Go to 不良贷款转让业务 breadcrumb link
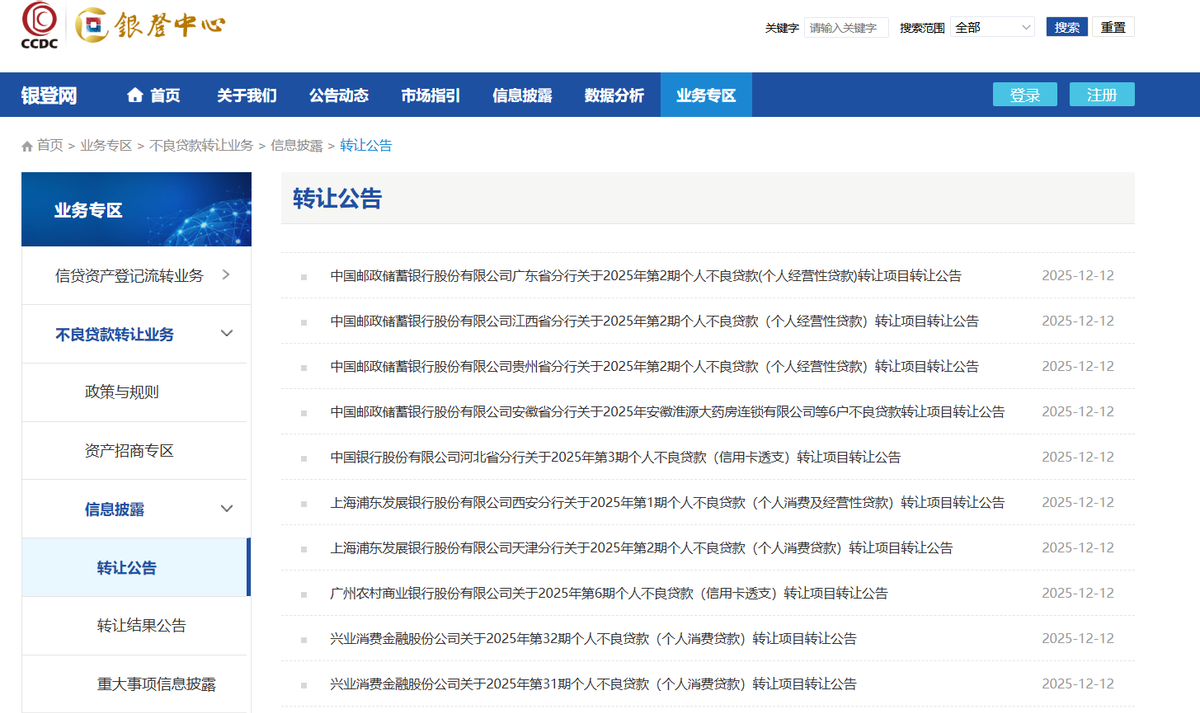Image resolution: width=1200 pixels, height=713 pixels. click(201, 146)
